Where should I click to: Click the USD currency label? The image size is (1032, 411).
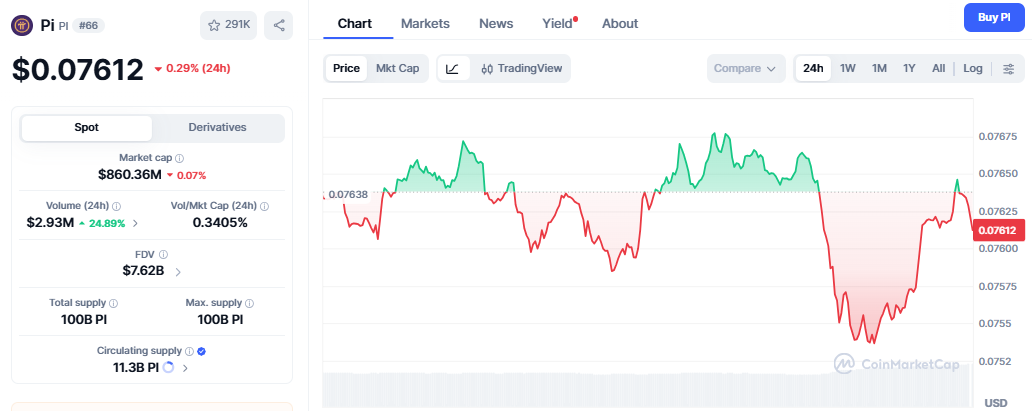pos(996,402)
